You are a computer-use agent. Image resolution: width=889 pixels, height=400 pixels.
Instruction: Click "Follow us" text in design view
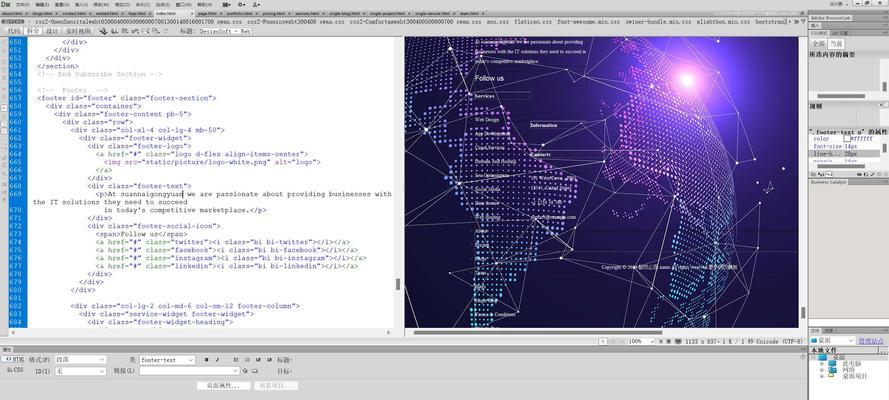489,78
